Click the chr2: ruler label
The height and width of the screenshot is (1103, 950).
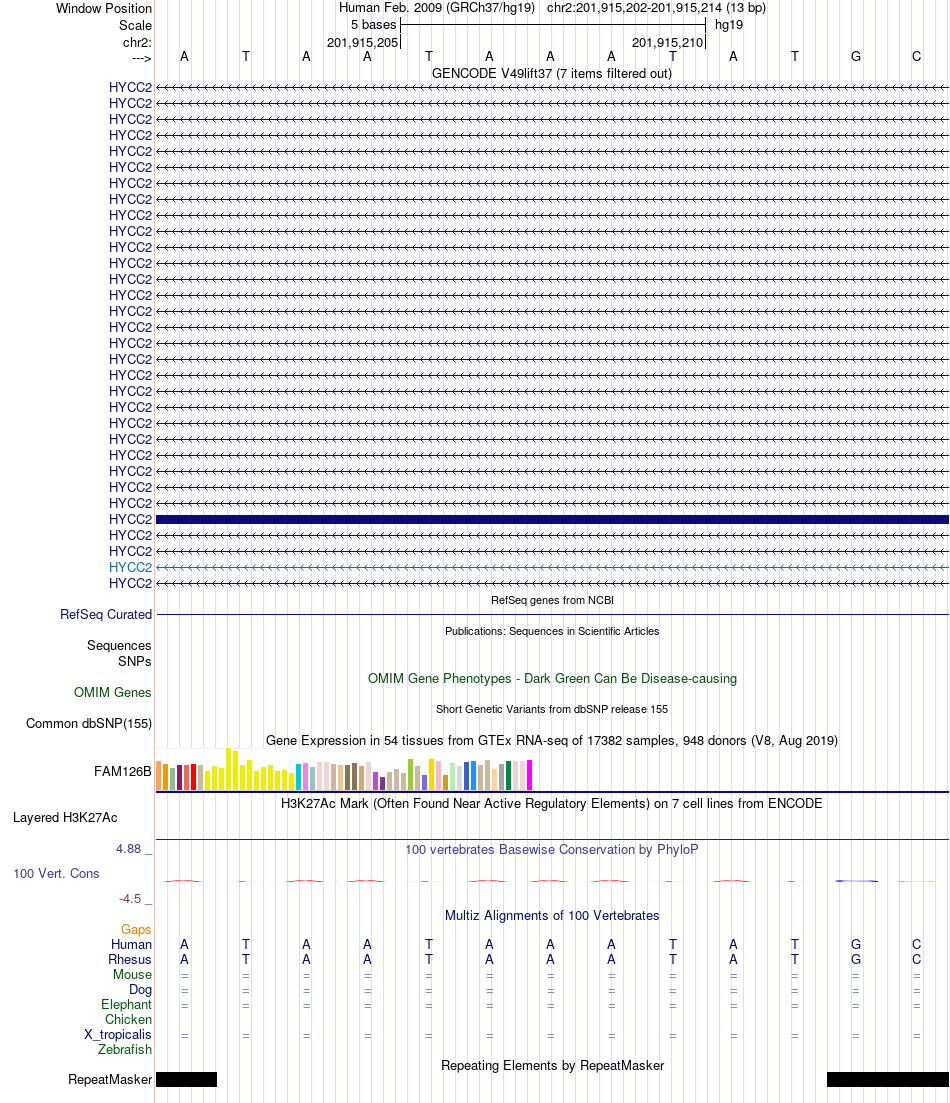click(x=137, y=42)
